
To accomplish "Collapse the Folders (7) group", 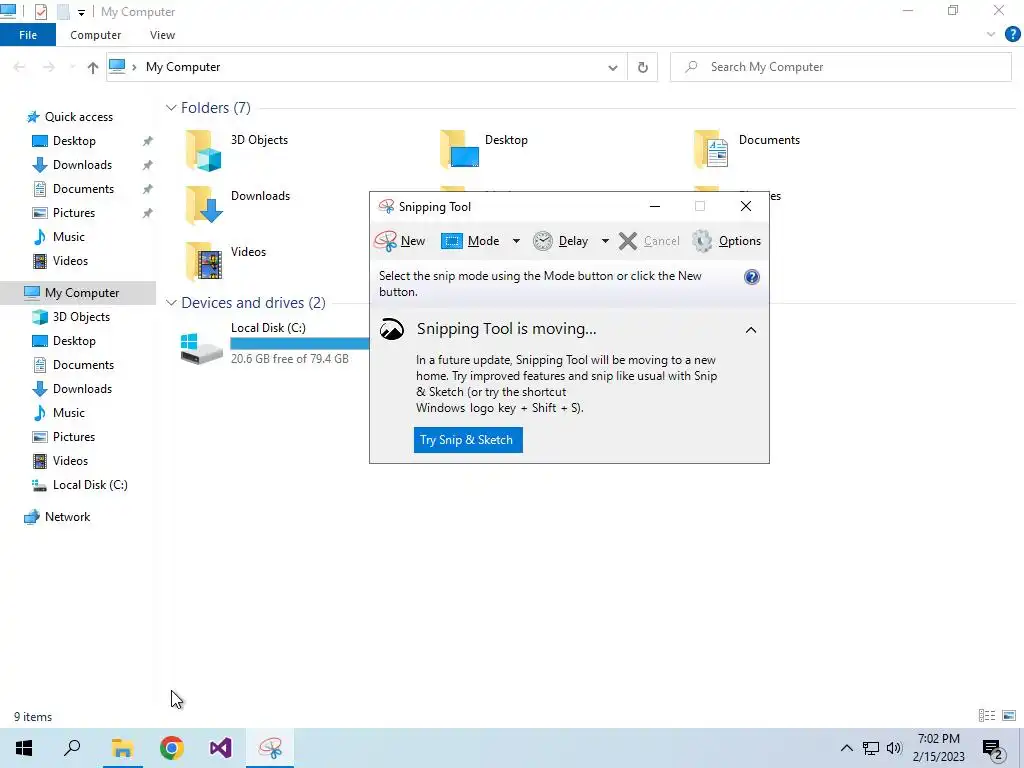I will [171, 108].
